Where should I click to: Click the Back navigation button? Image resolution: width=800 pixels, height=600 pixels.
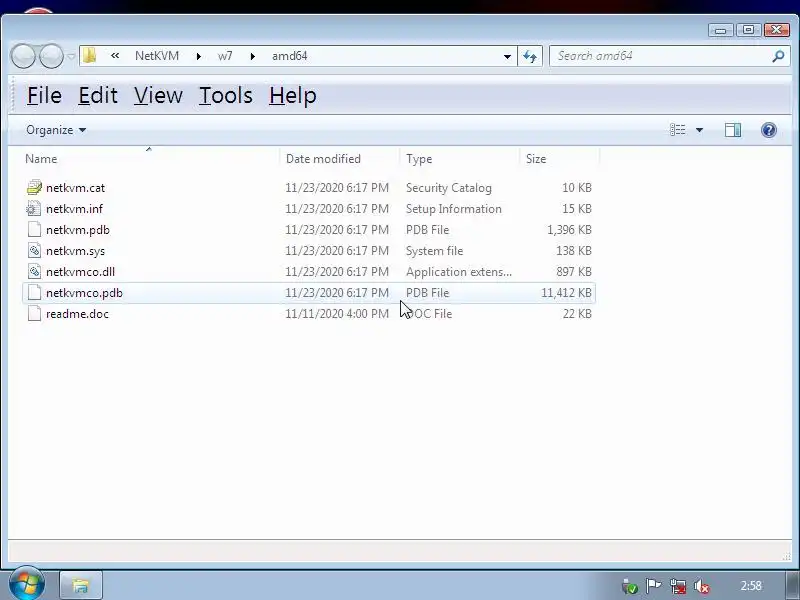click(x=23, y=56)
